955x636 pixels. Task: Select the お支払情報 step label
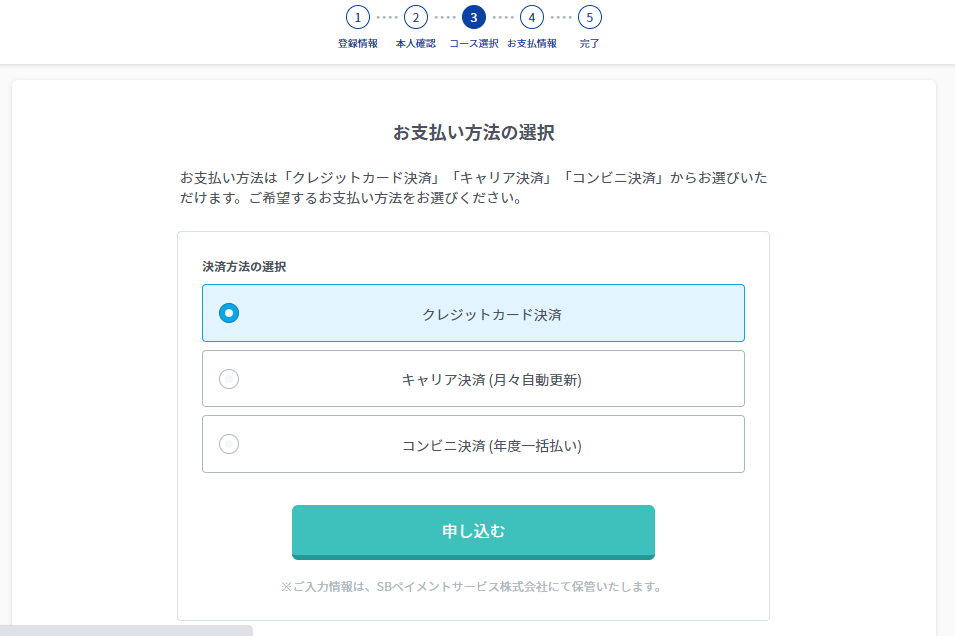(531, 43)
